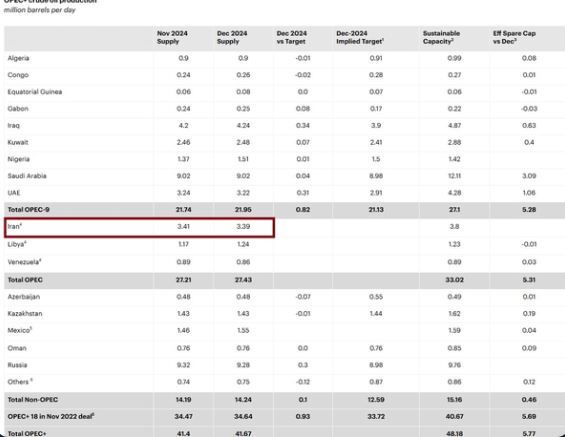
Task: Click Total OPEC+ Dec supply 41.67
Action: click(243, 433)
